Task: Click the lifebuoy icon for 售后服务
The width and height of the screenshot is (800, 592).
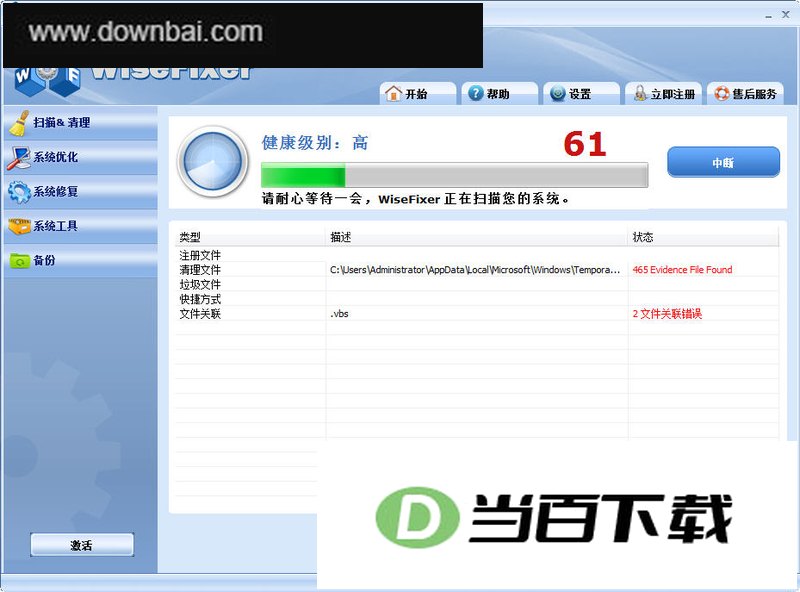Action: 721,93
